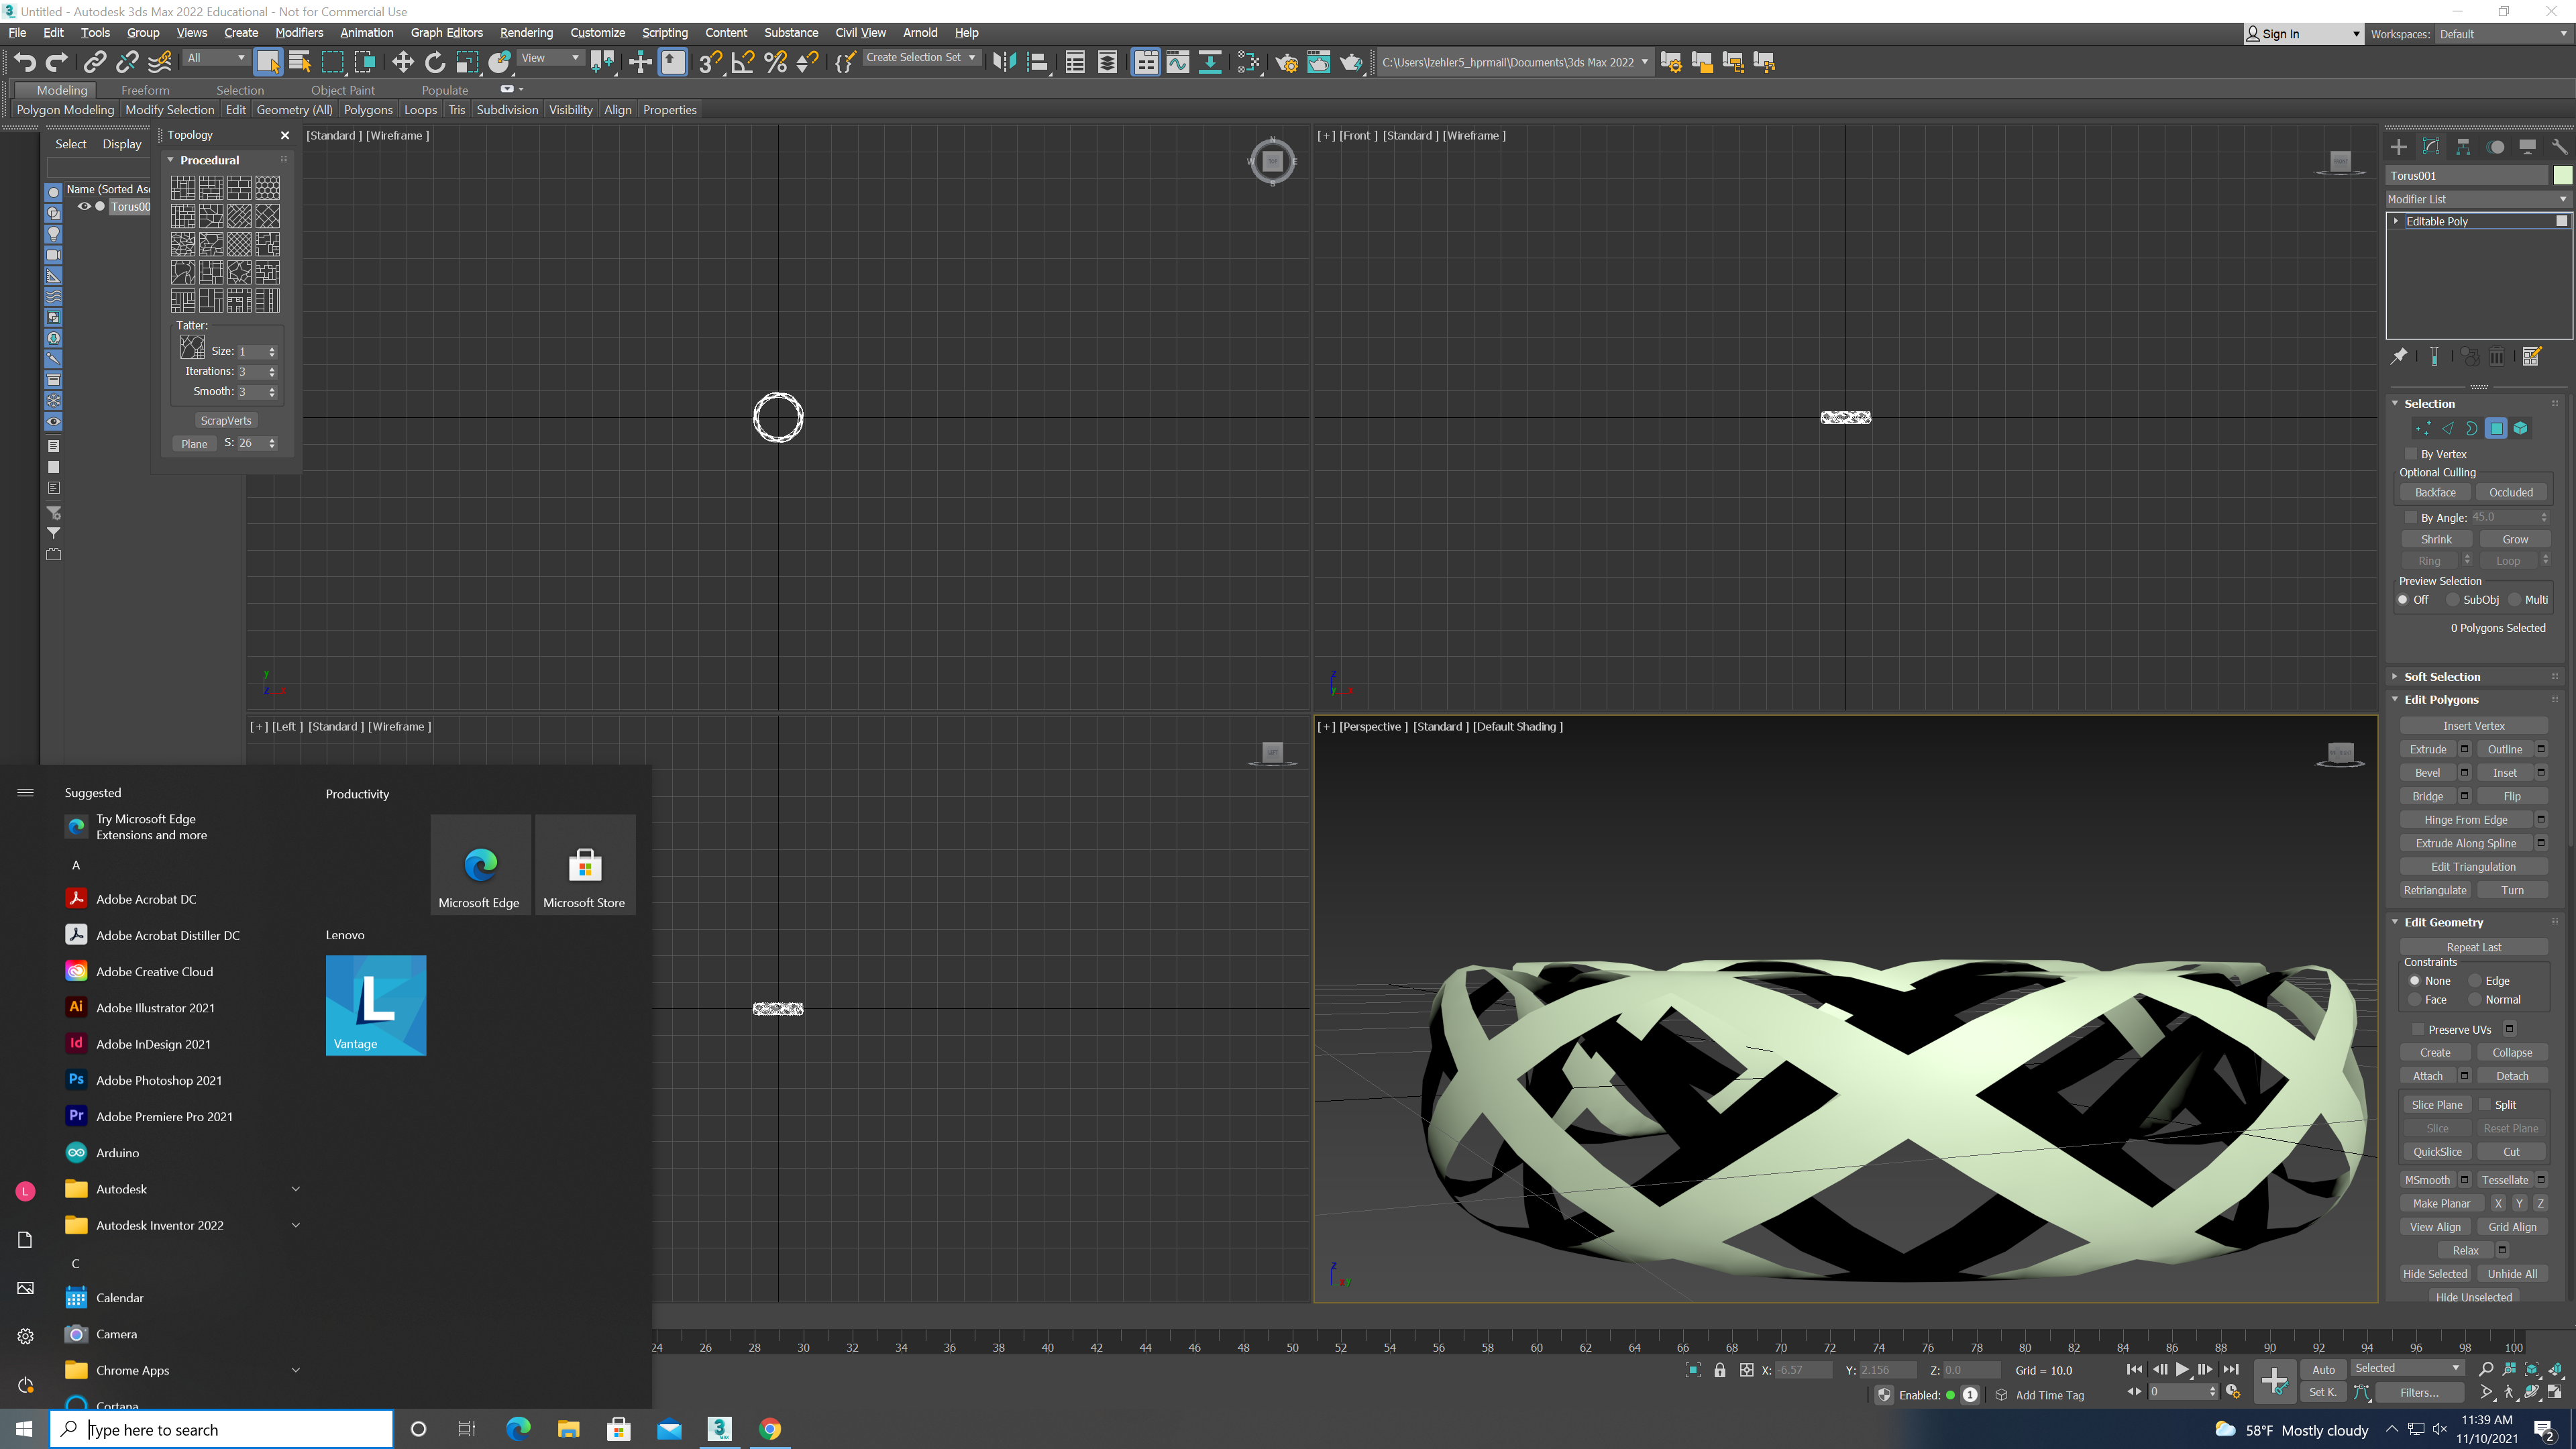Screen dimensions: 2576x1449
Task: Click the Rendering menu in menu bar
Action: (524, 32)
